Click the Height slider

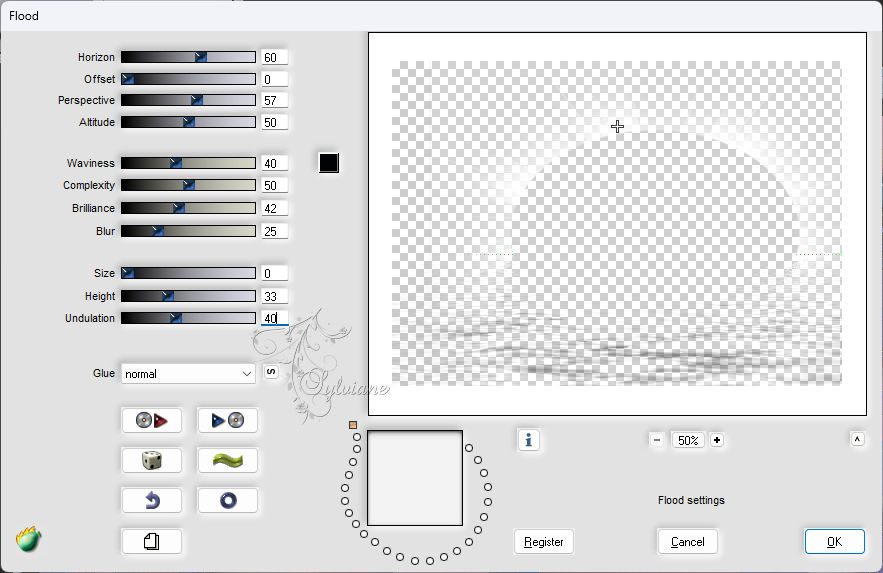188,296
